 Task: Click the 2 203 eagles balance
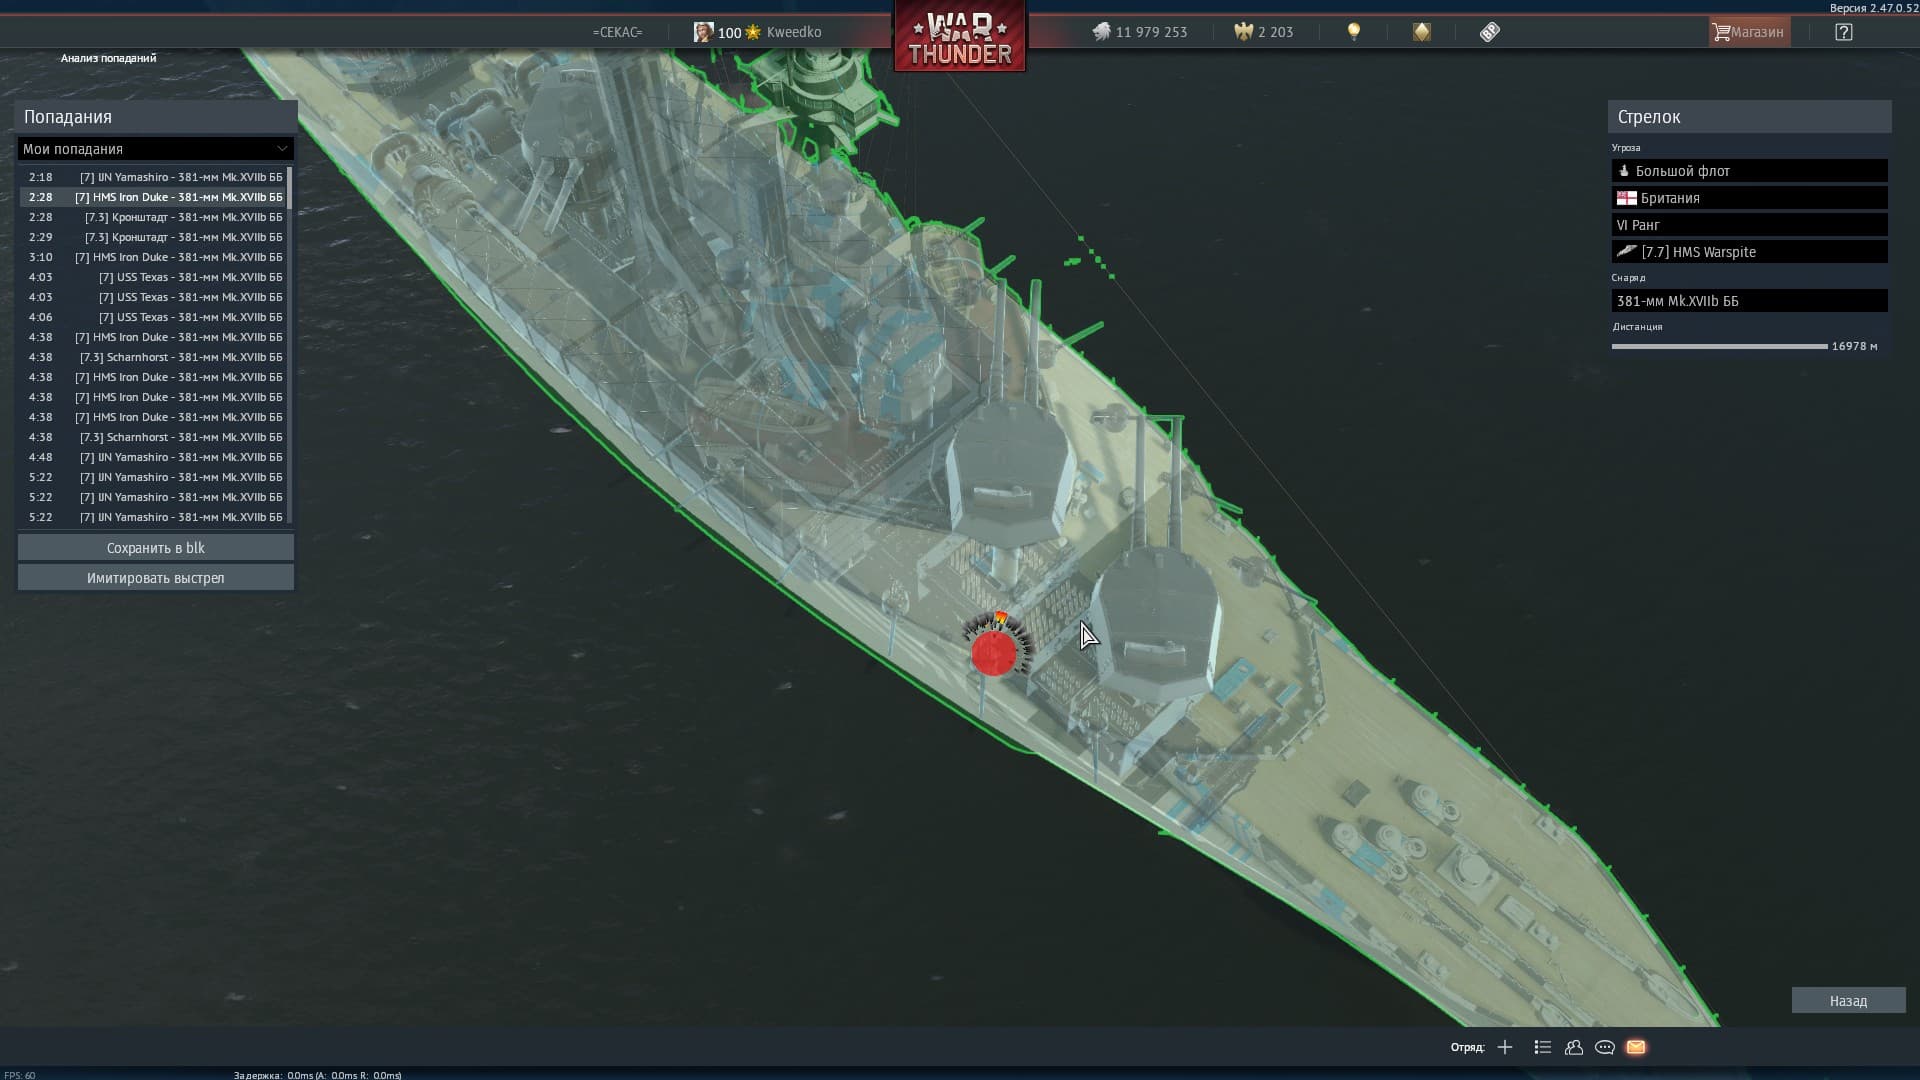1276,32
